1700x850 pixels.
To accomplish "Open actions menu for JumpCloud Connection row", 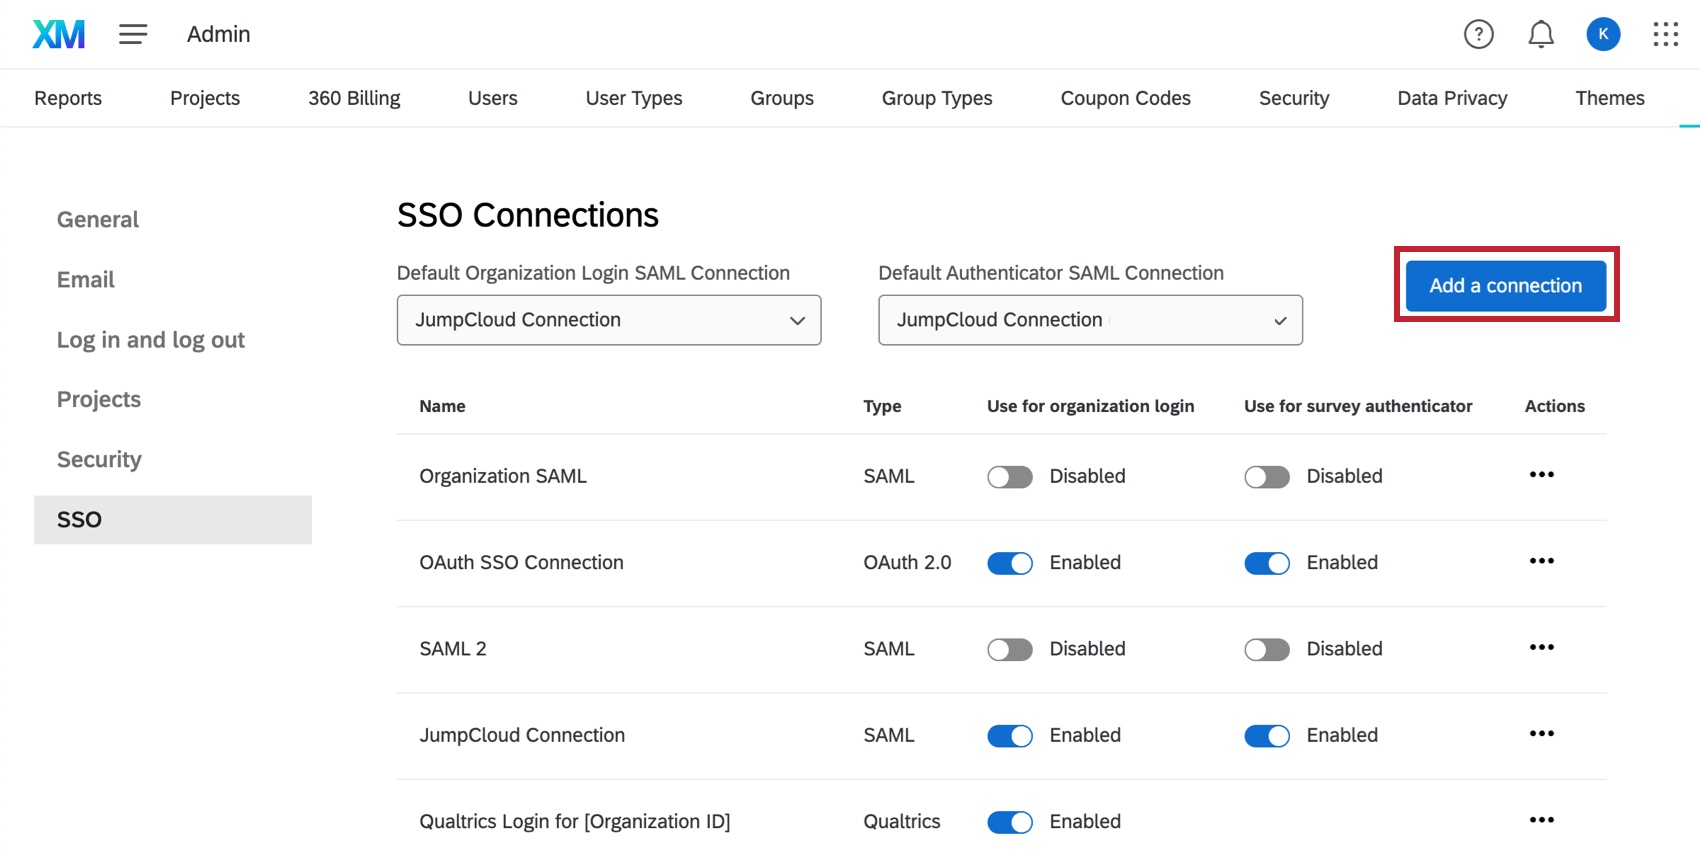I will (1542, 734).
